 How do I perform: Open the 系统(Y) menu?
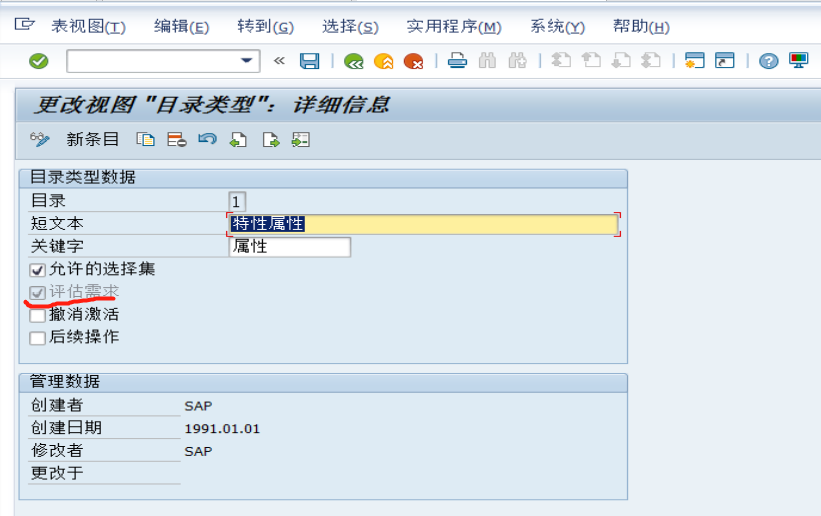pyautogui.click(x=557, y=26)
